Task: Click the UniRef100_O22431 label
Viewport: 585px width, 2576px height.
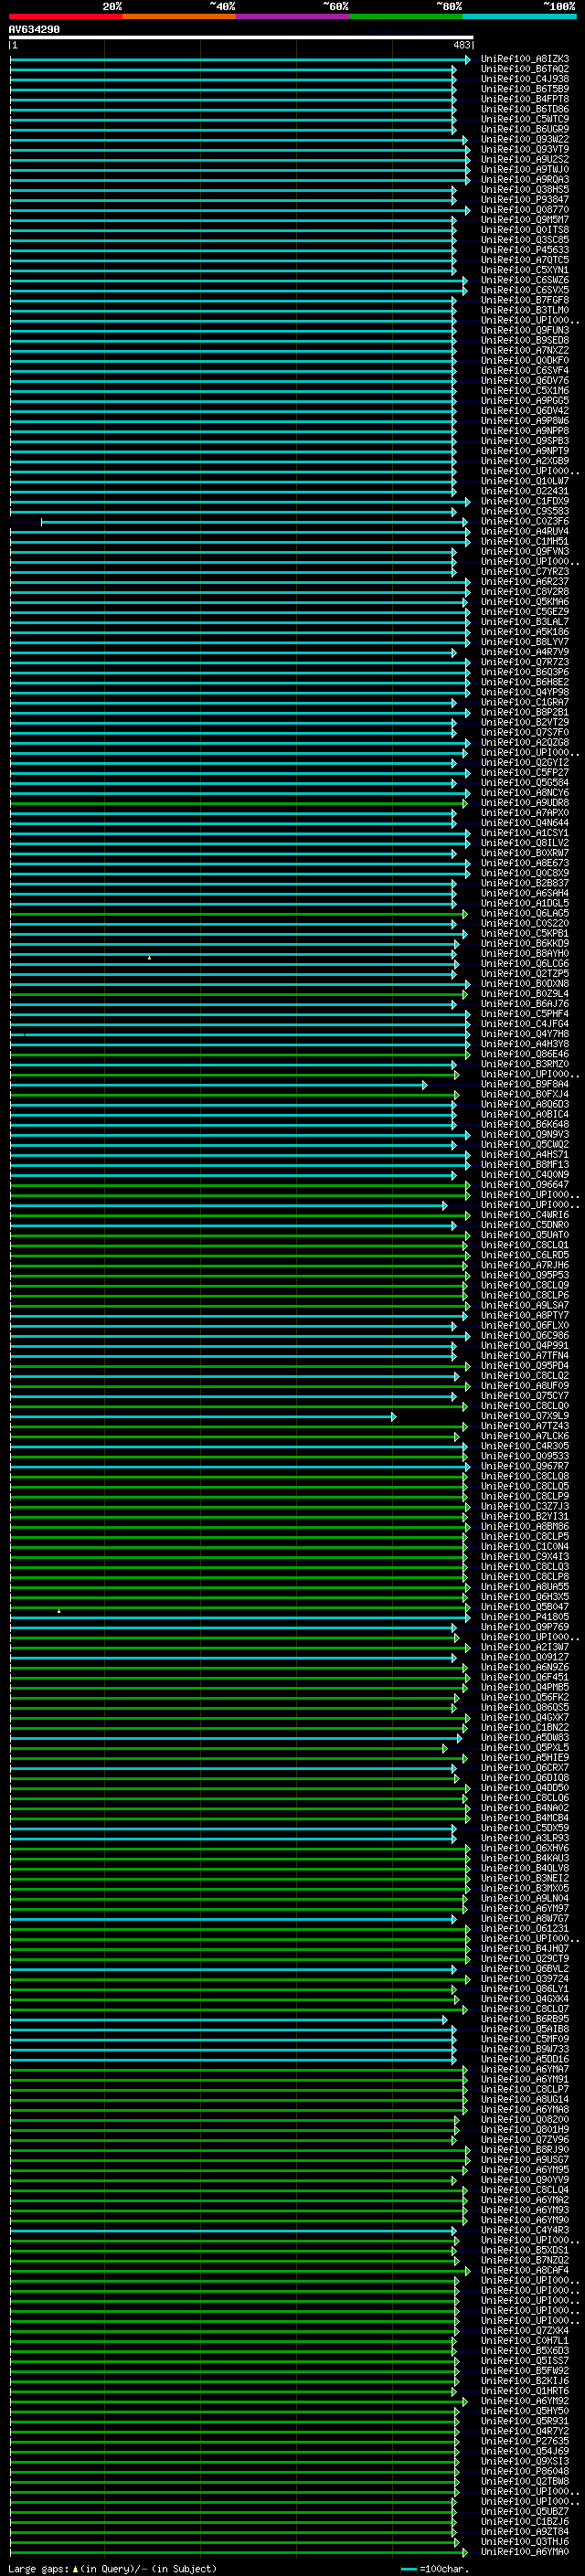Action: point(525,491)
